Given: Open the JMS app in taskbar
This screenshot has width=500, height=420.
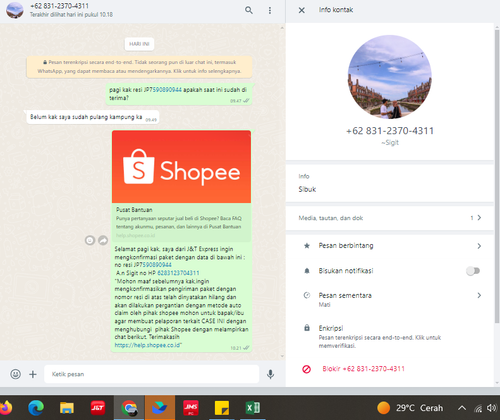Looking at the screenshot, I should 191,408.
